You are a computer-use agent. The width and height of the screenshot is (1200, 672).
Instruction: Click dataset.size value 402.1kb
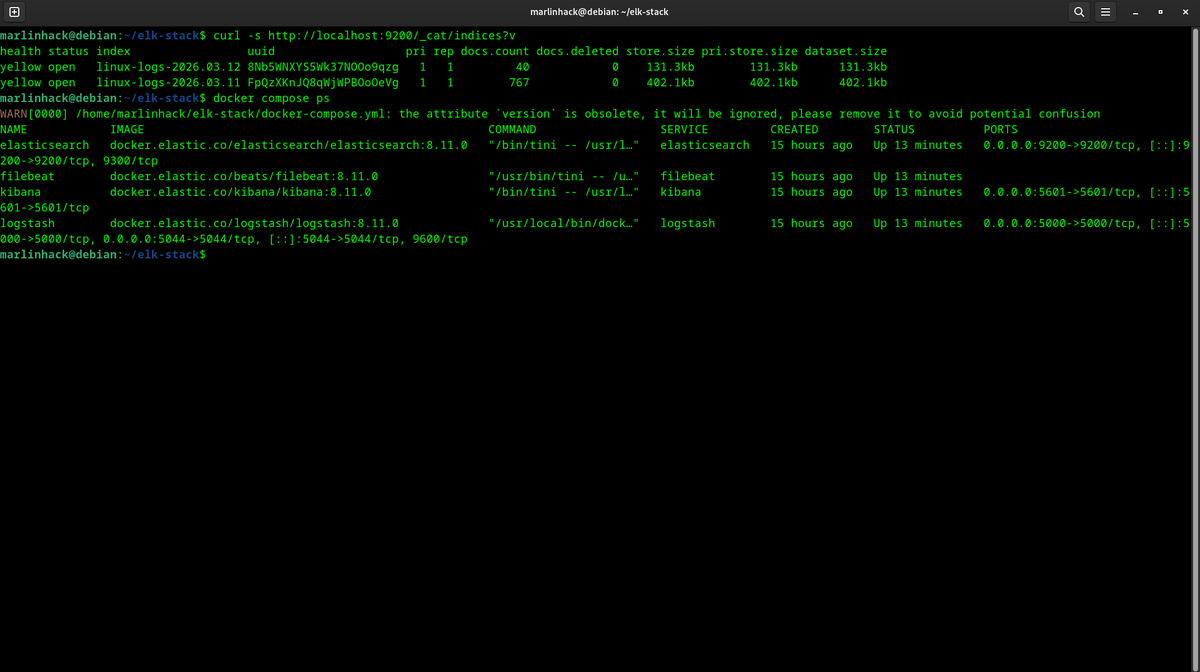point(863,83)
